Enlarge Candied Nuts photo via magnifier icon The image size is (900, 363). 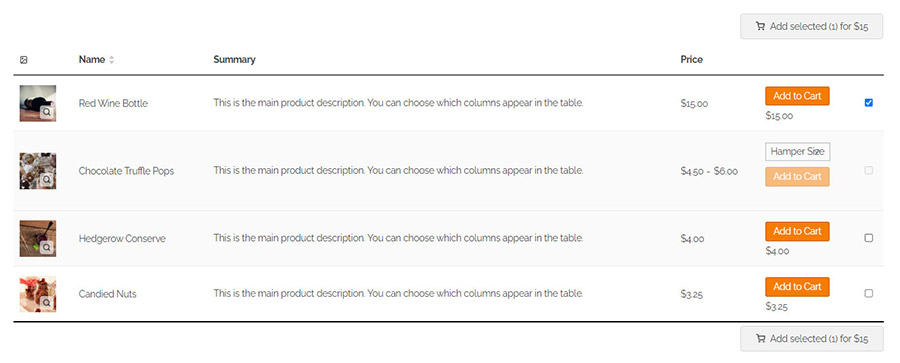coord(46,303)
